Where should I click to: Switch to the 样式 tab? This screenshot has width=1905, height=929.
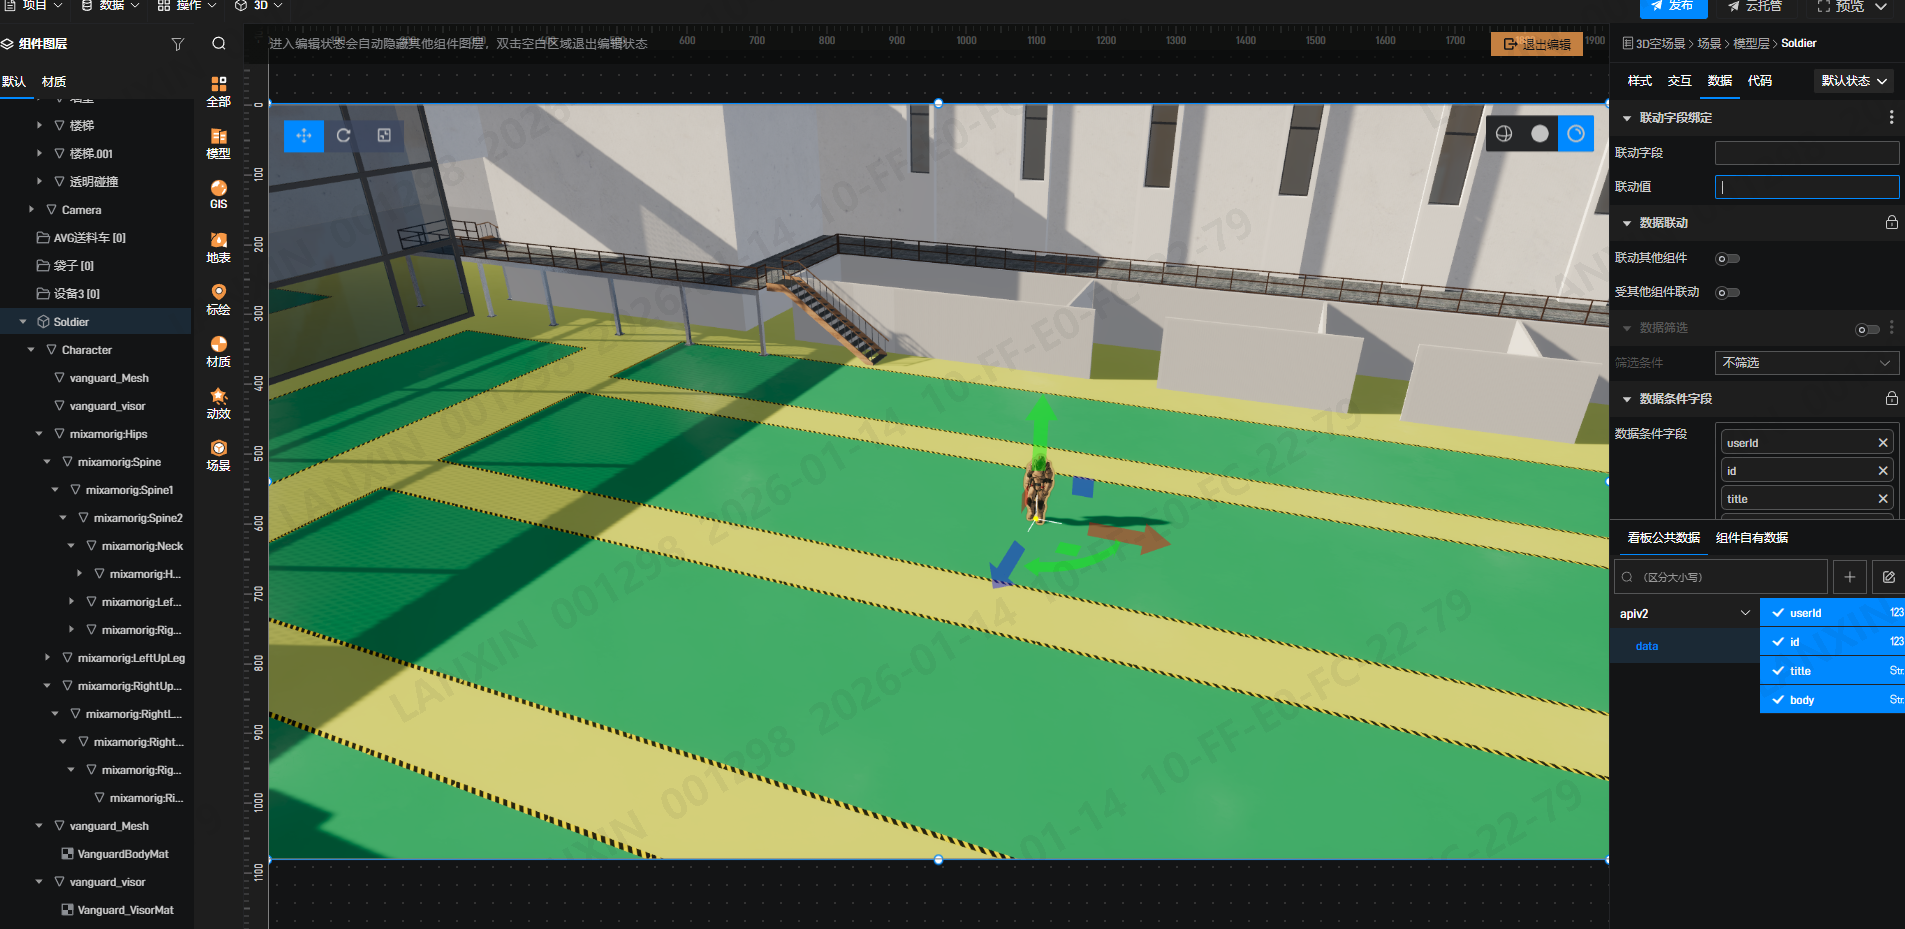pos(1640,81)
